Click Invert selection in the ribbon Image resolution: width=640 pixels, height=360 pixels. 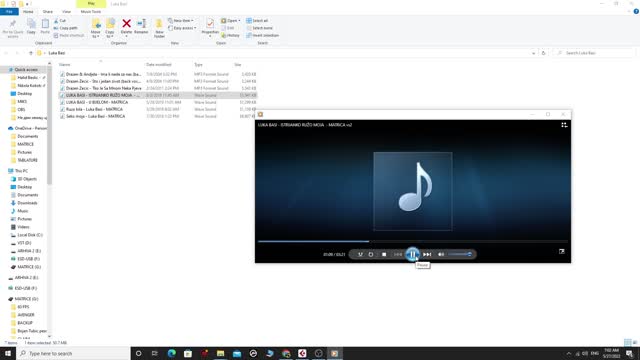click(262, 35)
